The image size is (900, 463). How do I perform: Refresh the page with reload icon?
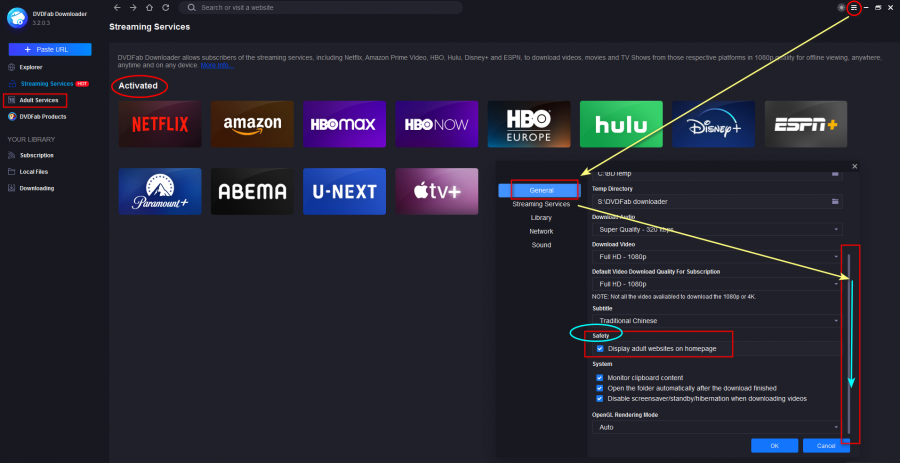point(164,7)
